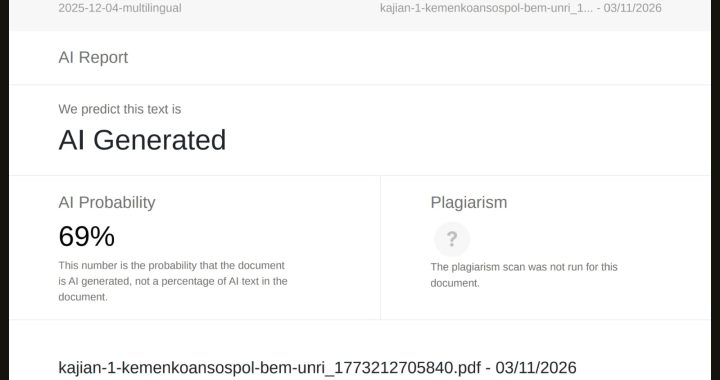This screenshot has width=720, height=380.
Task: Click the 03/11/2026 date in the top header
Action: (x=633, y=8)
